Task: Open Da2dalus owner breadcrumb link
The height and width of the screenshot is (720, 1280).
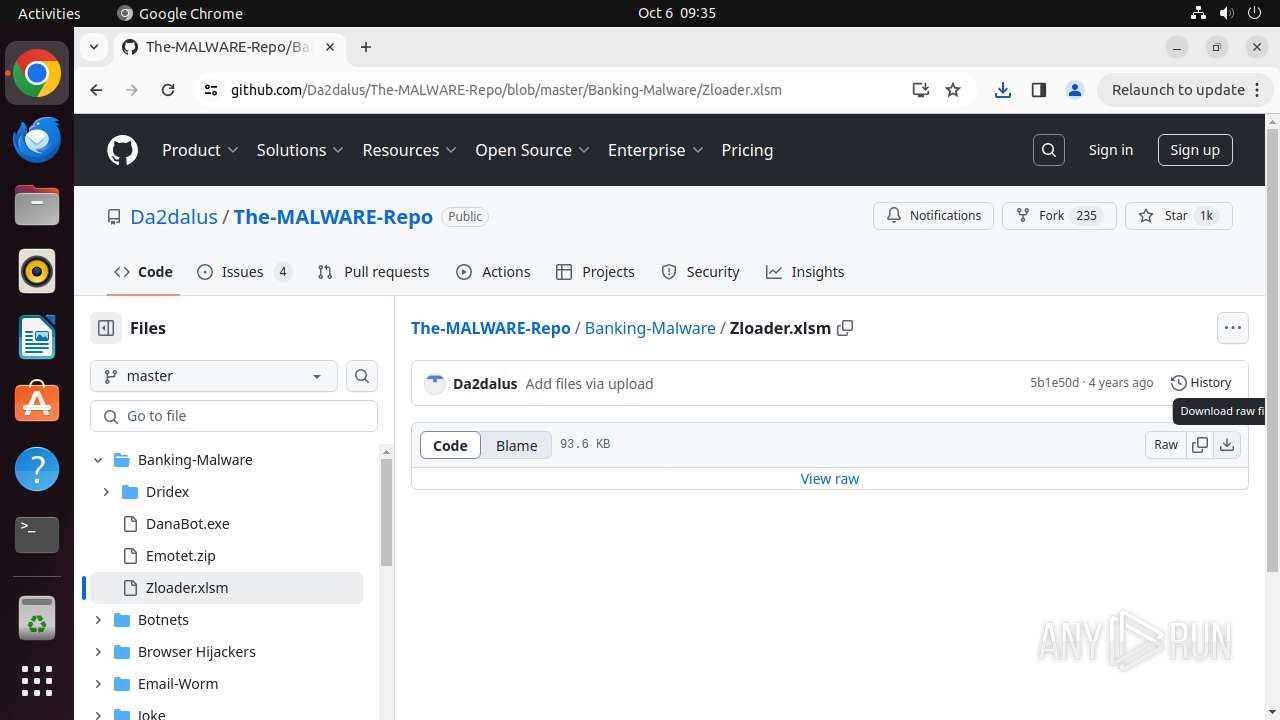Action: [x=174, y=217]
